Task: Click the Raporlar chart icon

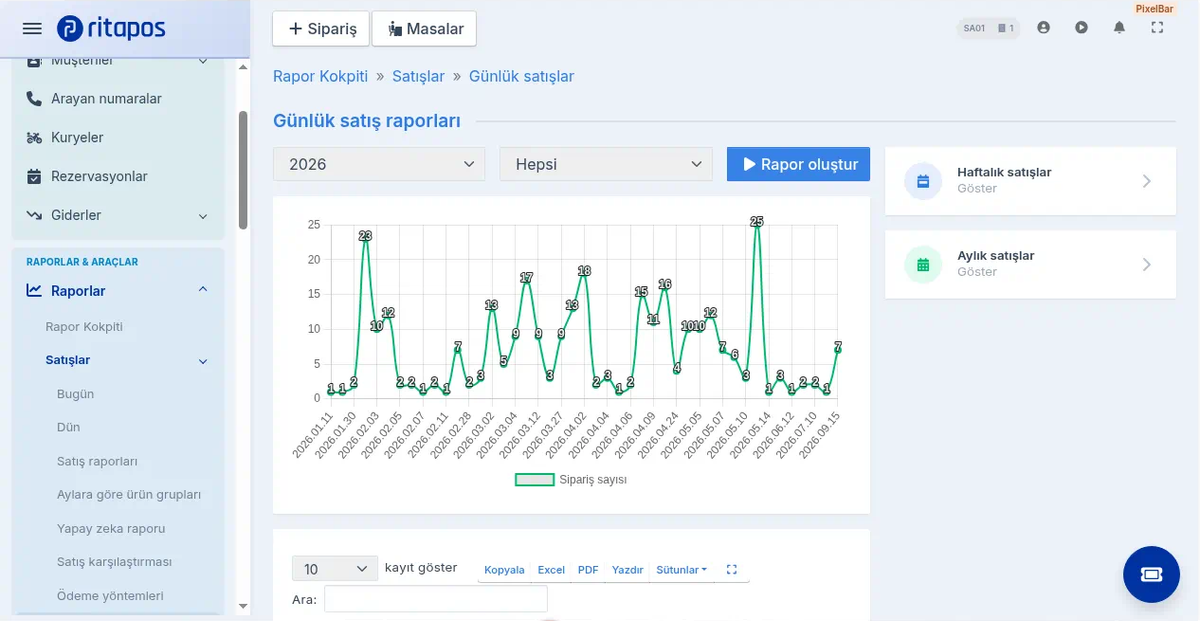Action: pos(34,291)
